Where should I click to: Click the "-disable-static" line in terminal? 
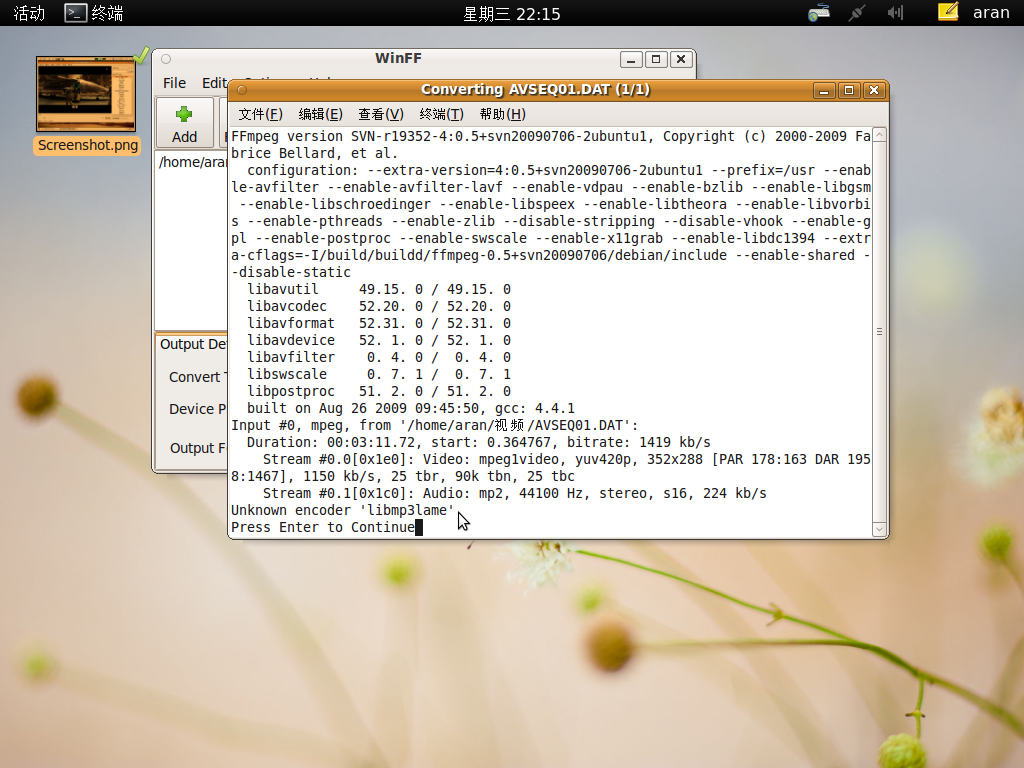point(291,272)
